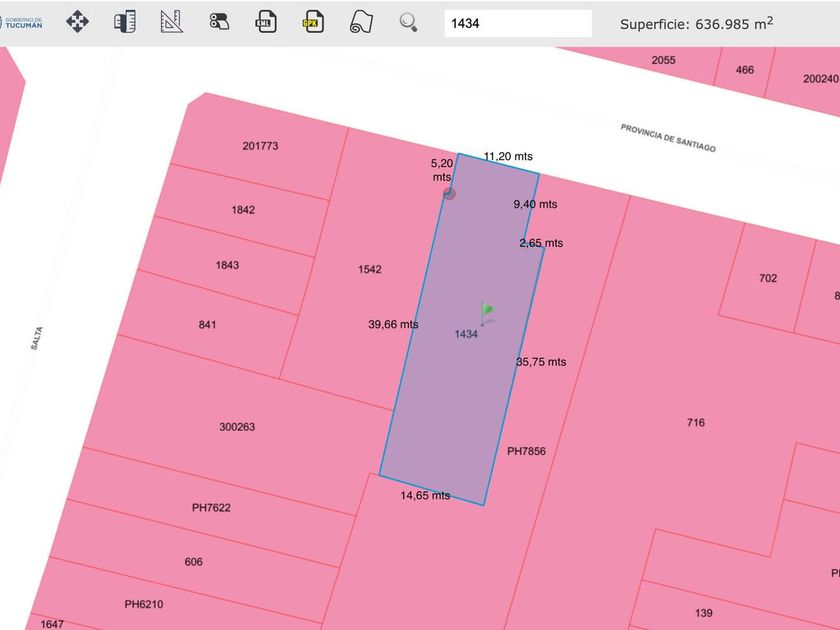Screen dimensions: 840x630
Task: Click the Provincia de Santiago street label
Action: click(x=668, y=138)
